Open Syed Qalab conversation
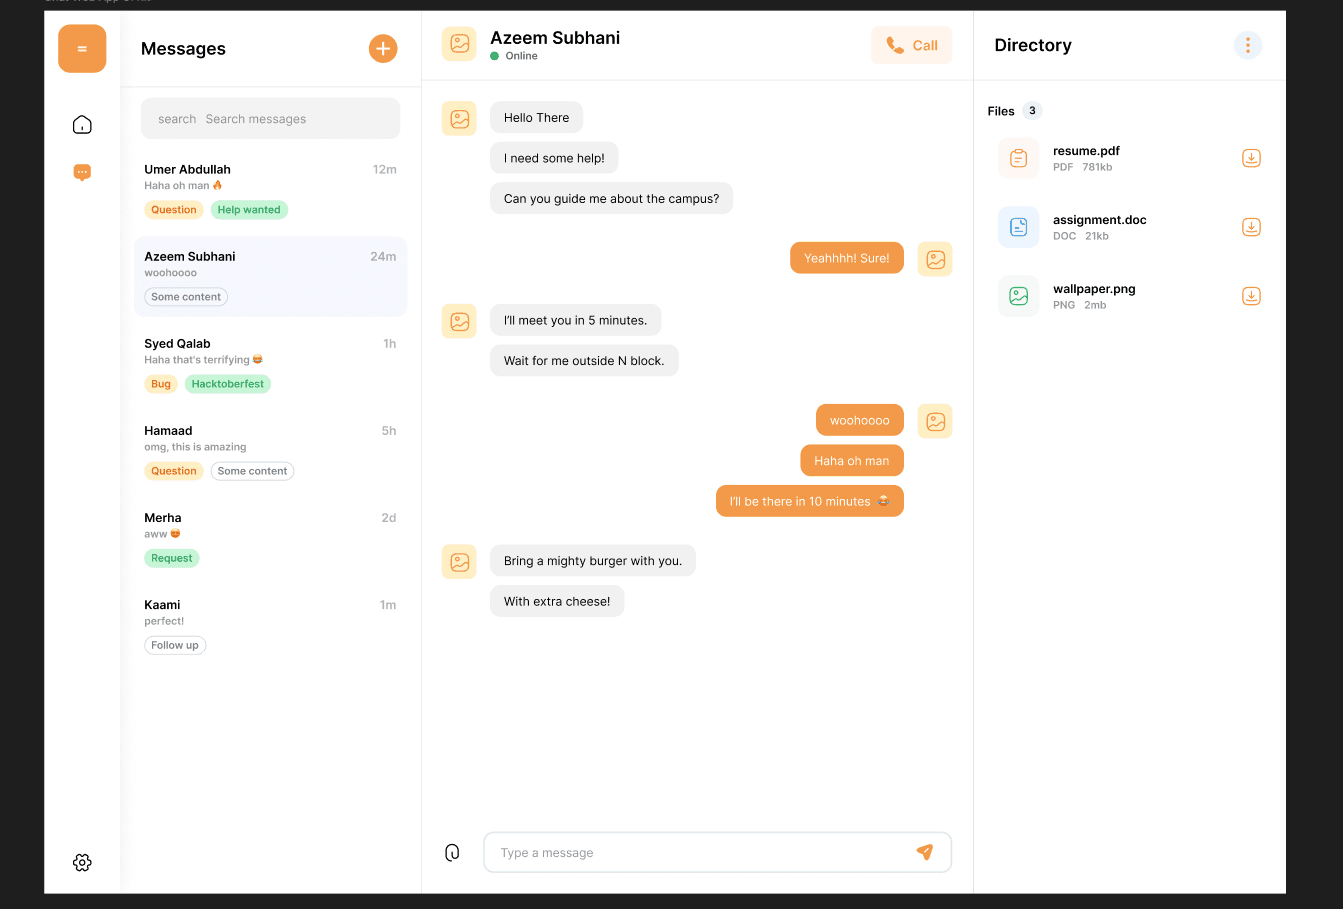 click(270, 363)
